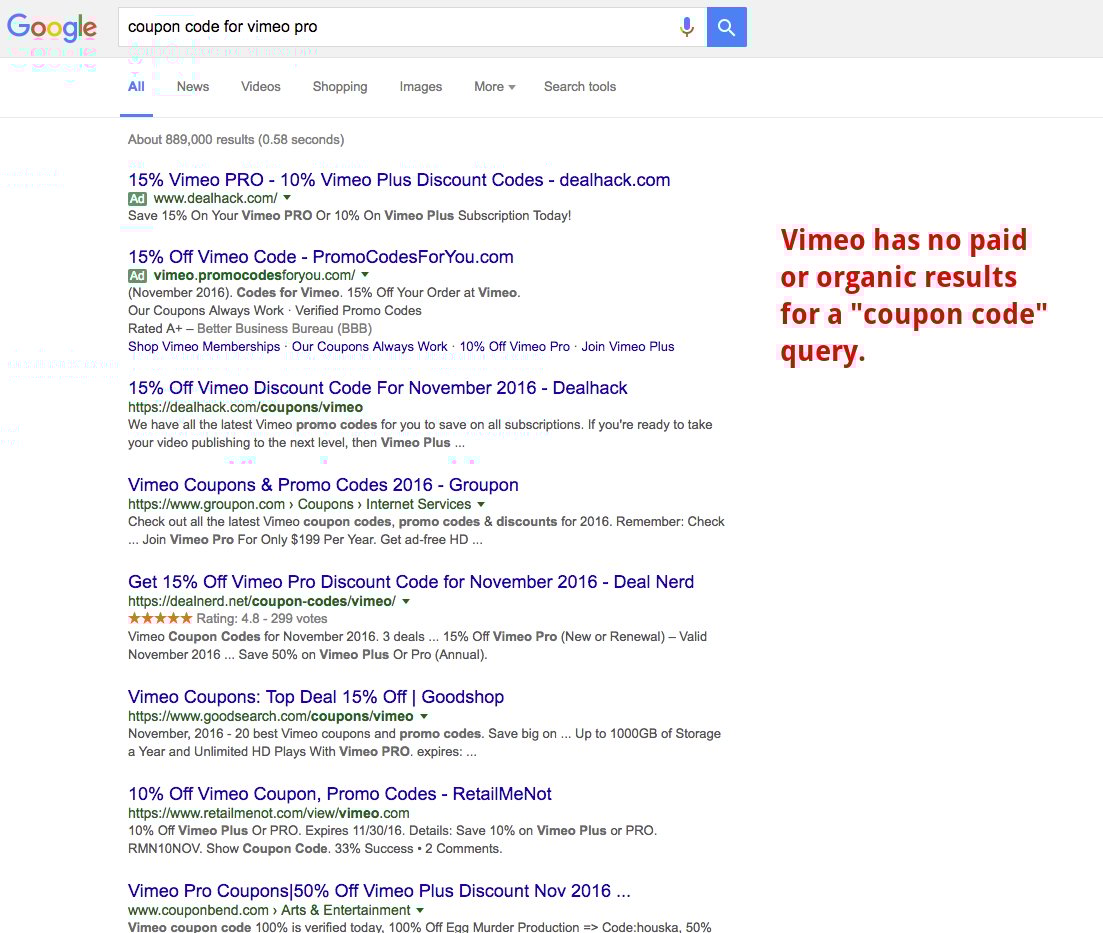The width and height of the screenshot is (1103, 933).
Task: Switch to the Videos tab
Action: point(260,87)
